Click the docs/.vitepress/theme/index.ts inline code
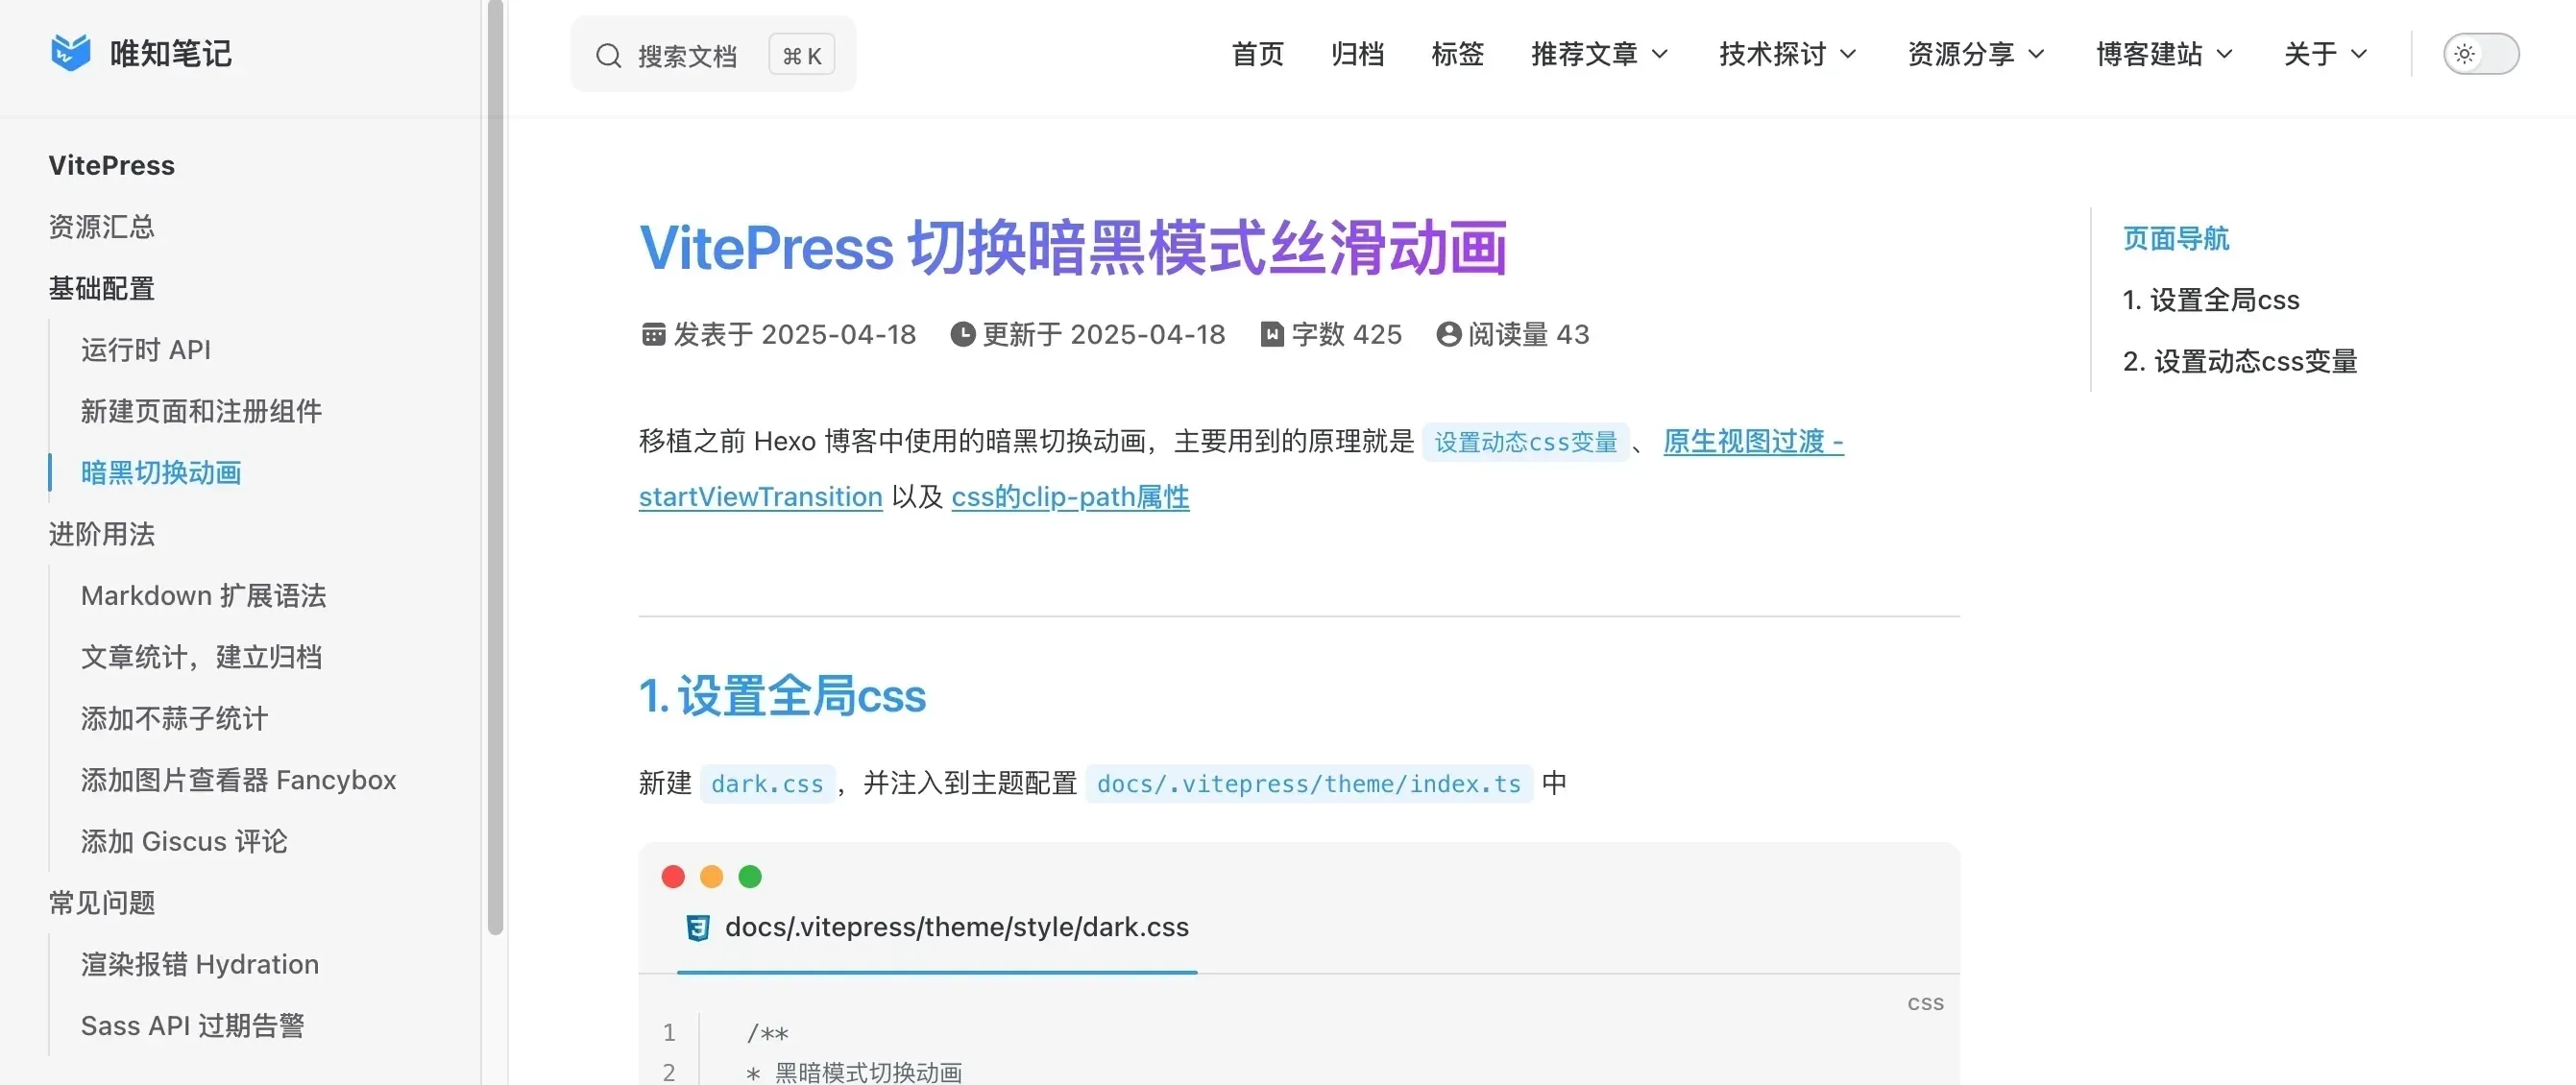Viewport: 2576px width, 1085px height. point(1309,784)
